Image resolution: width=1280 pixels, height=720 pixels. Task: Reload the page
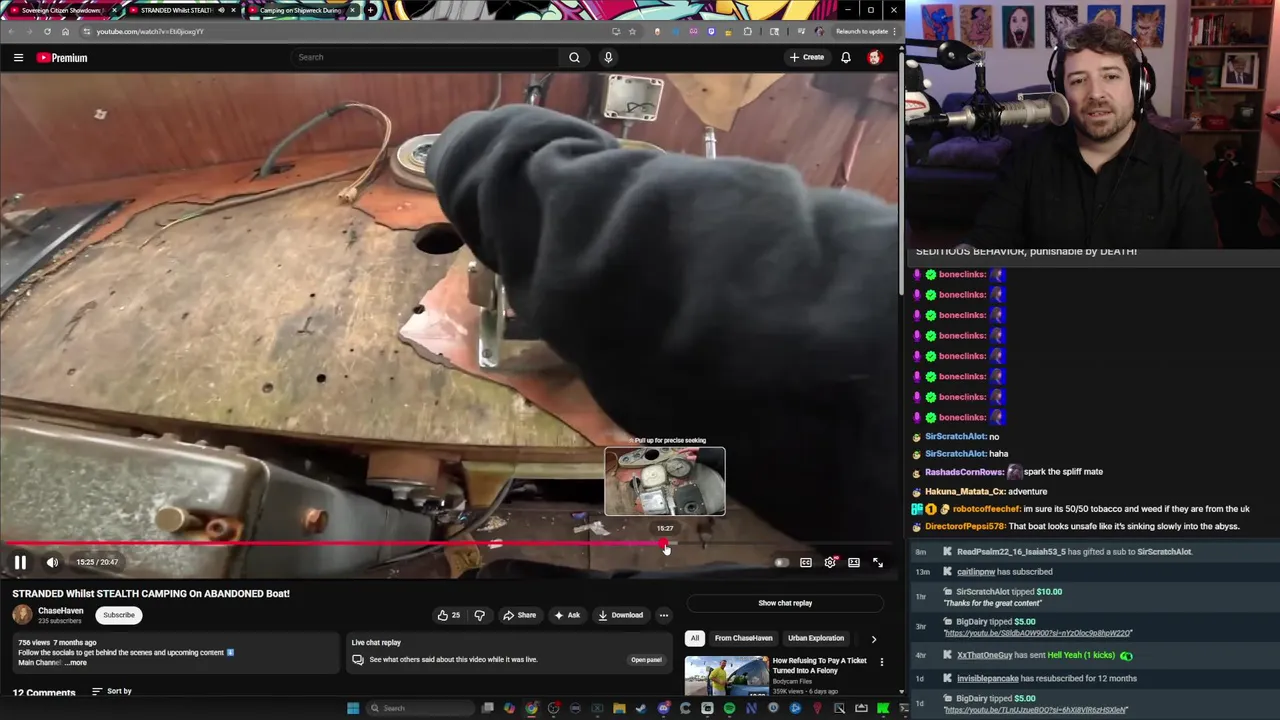click(x=47, y=31)
